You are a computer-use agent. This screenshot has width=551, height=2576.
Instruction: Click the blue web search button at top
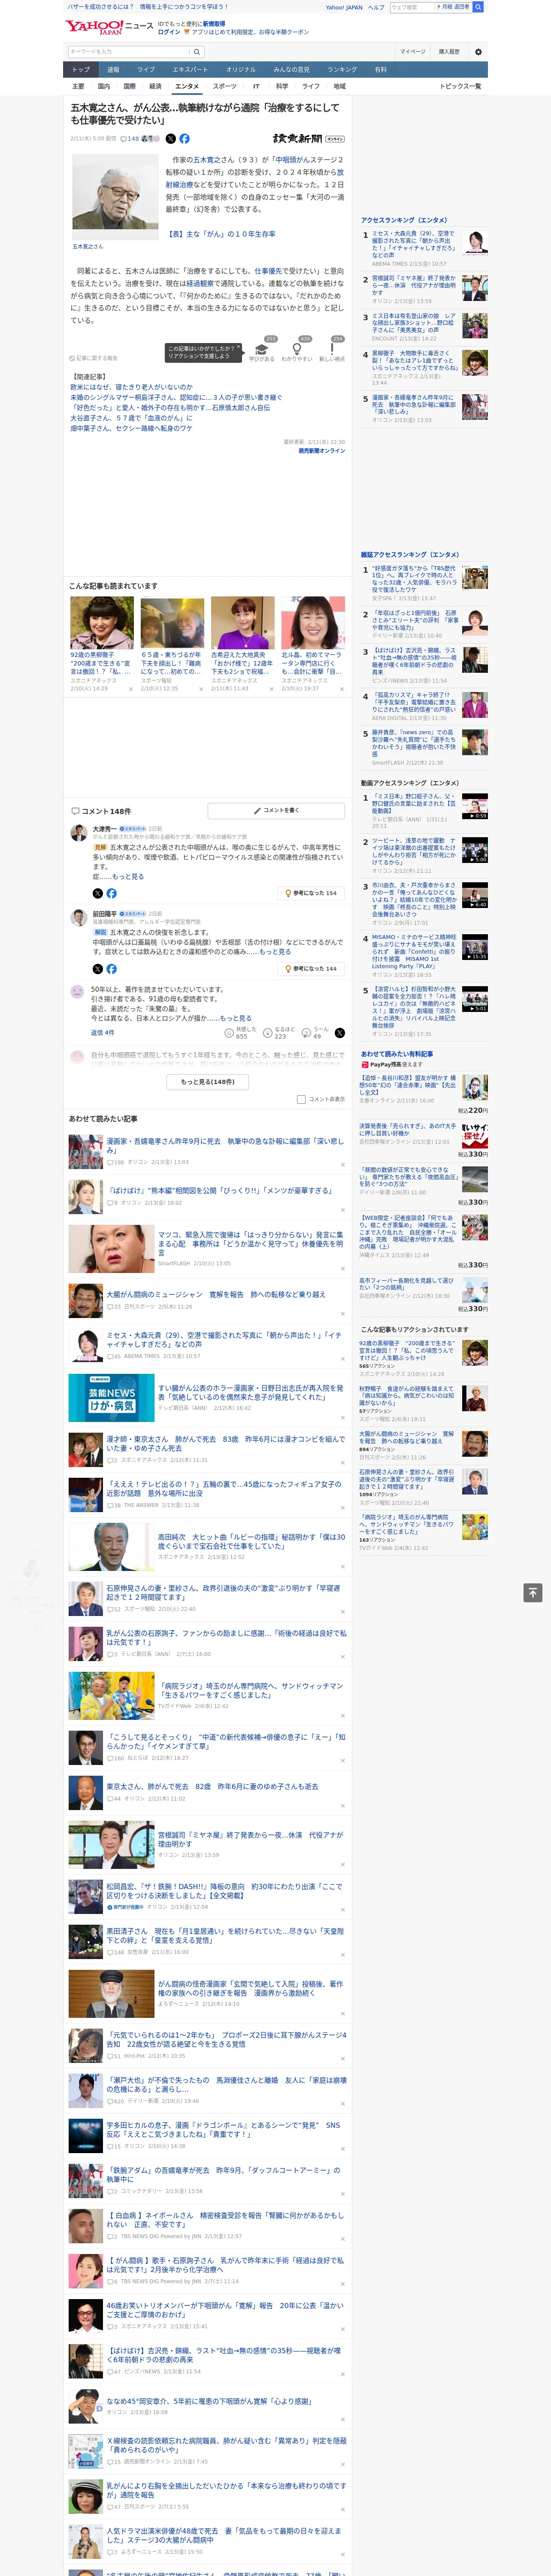click(x=478, y=7)
